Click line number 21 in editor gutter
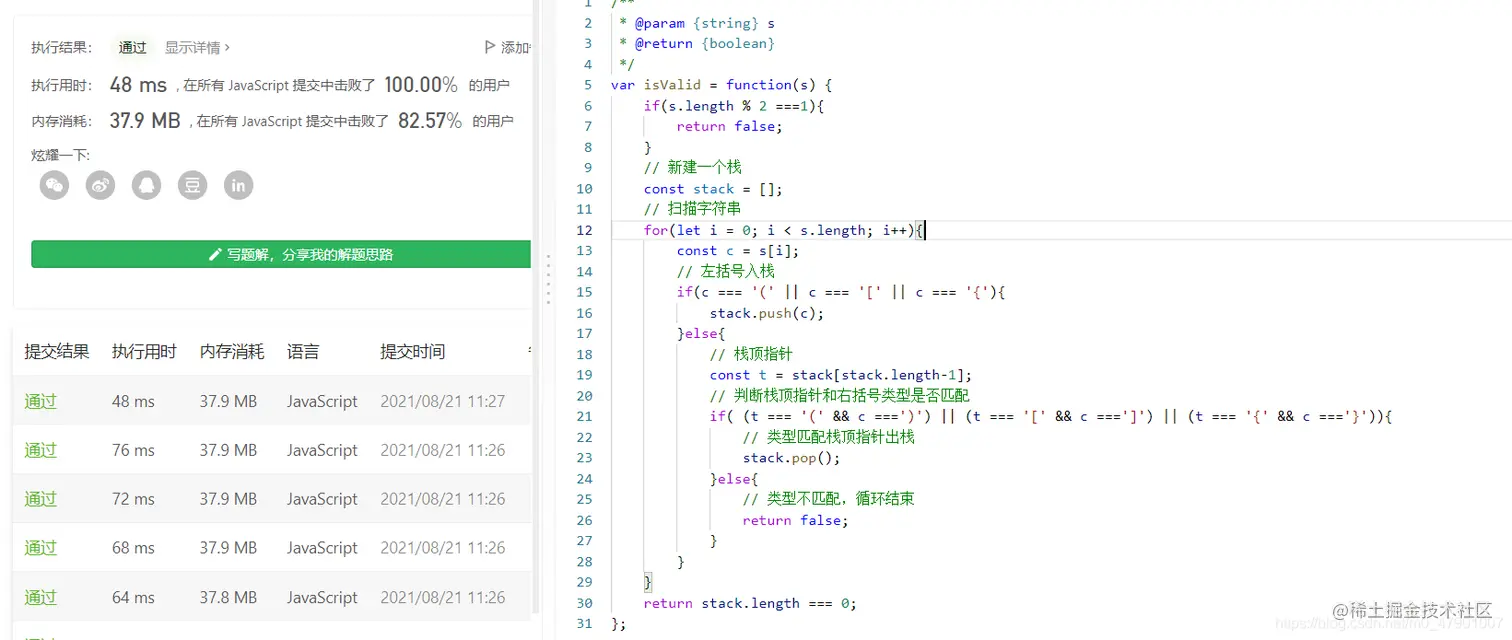This screenshot has width=1512, height=640. point(585,416)
